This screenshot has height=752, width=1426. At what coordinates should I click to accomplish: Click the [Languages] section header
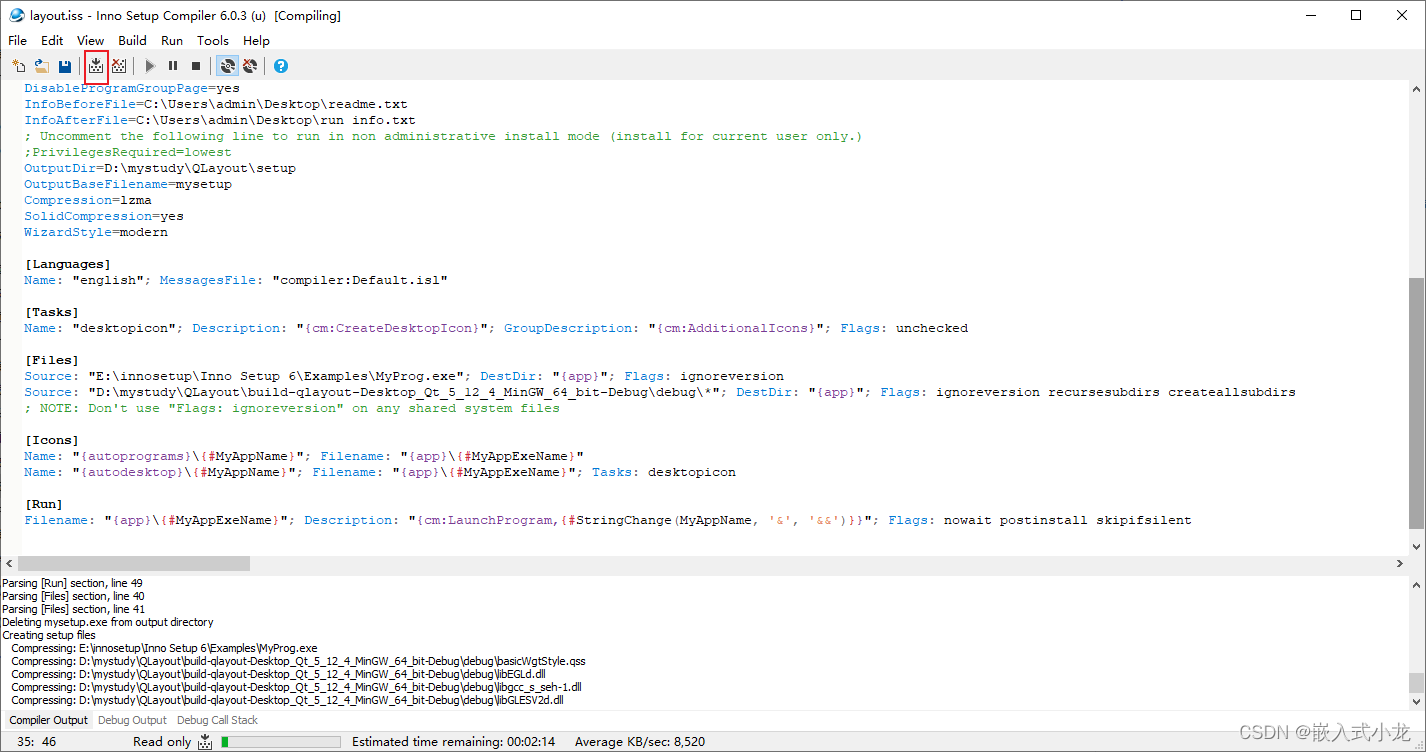tap(68, 264)
